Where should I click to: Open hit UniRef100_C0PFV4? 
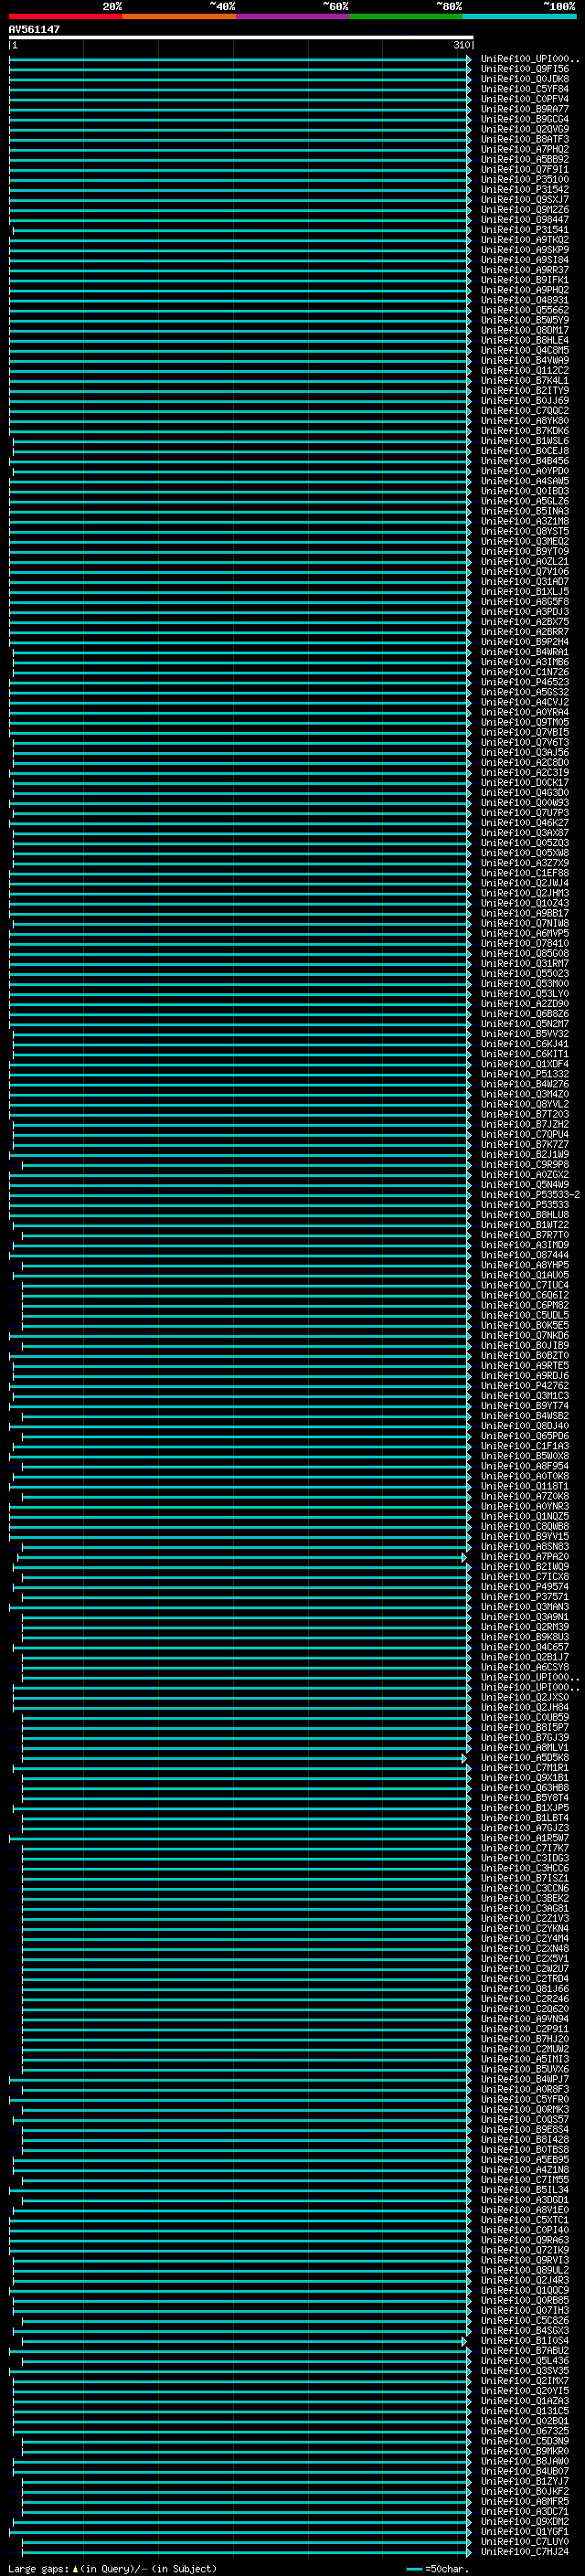524,99
